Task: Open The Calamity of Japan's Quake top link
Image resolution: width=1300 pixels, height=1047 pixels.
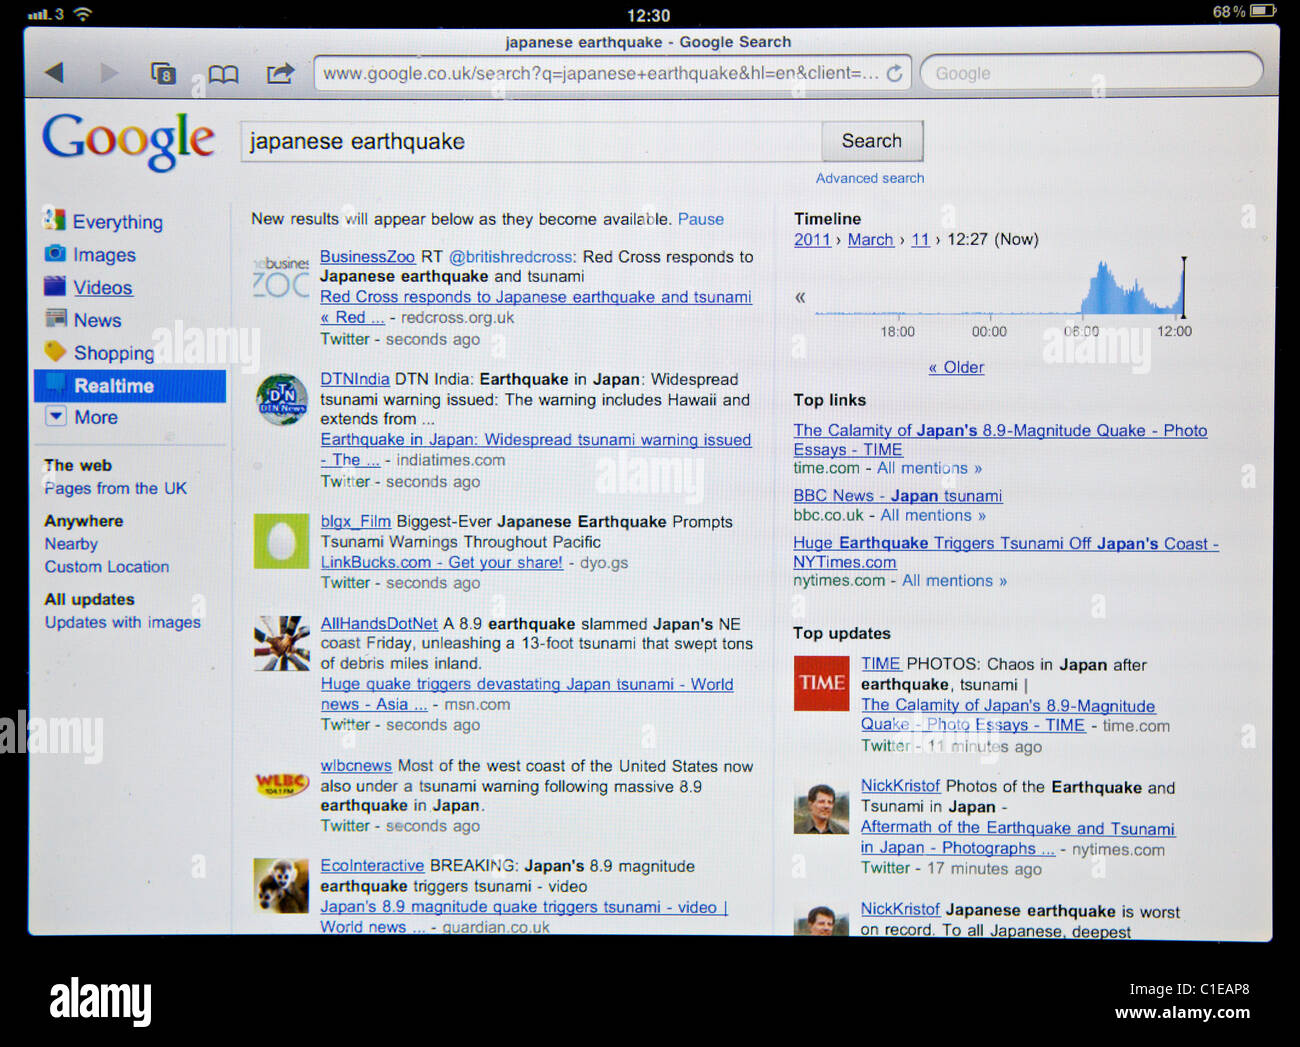Action: 1000,440
